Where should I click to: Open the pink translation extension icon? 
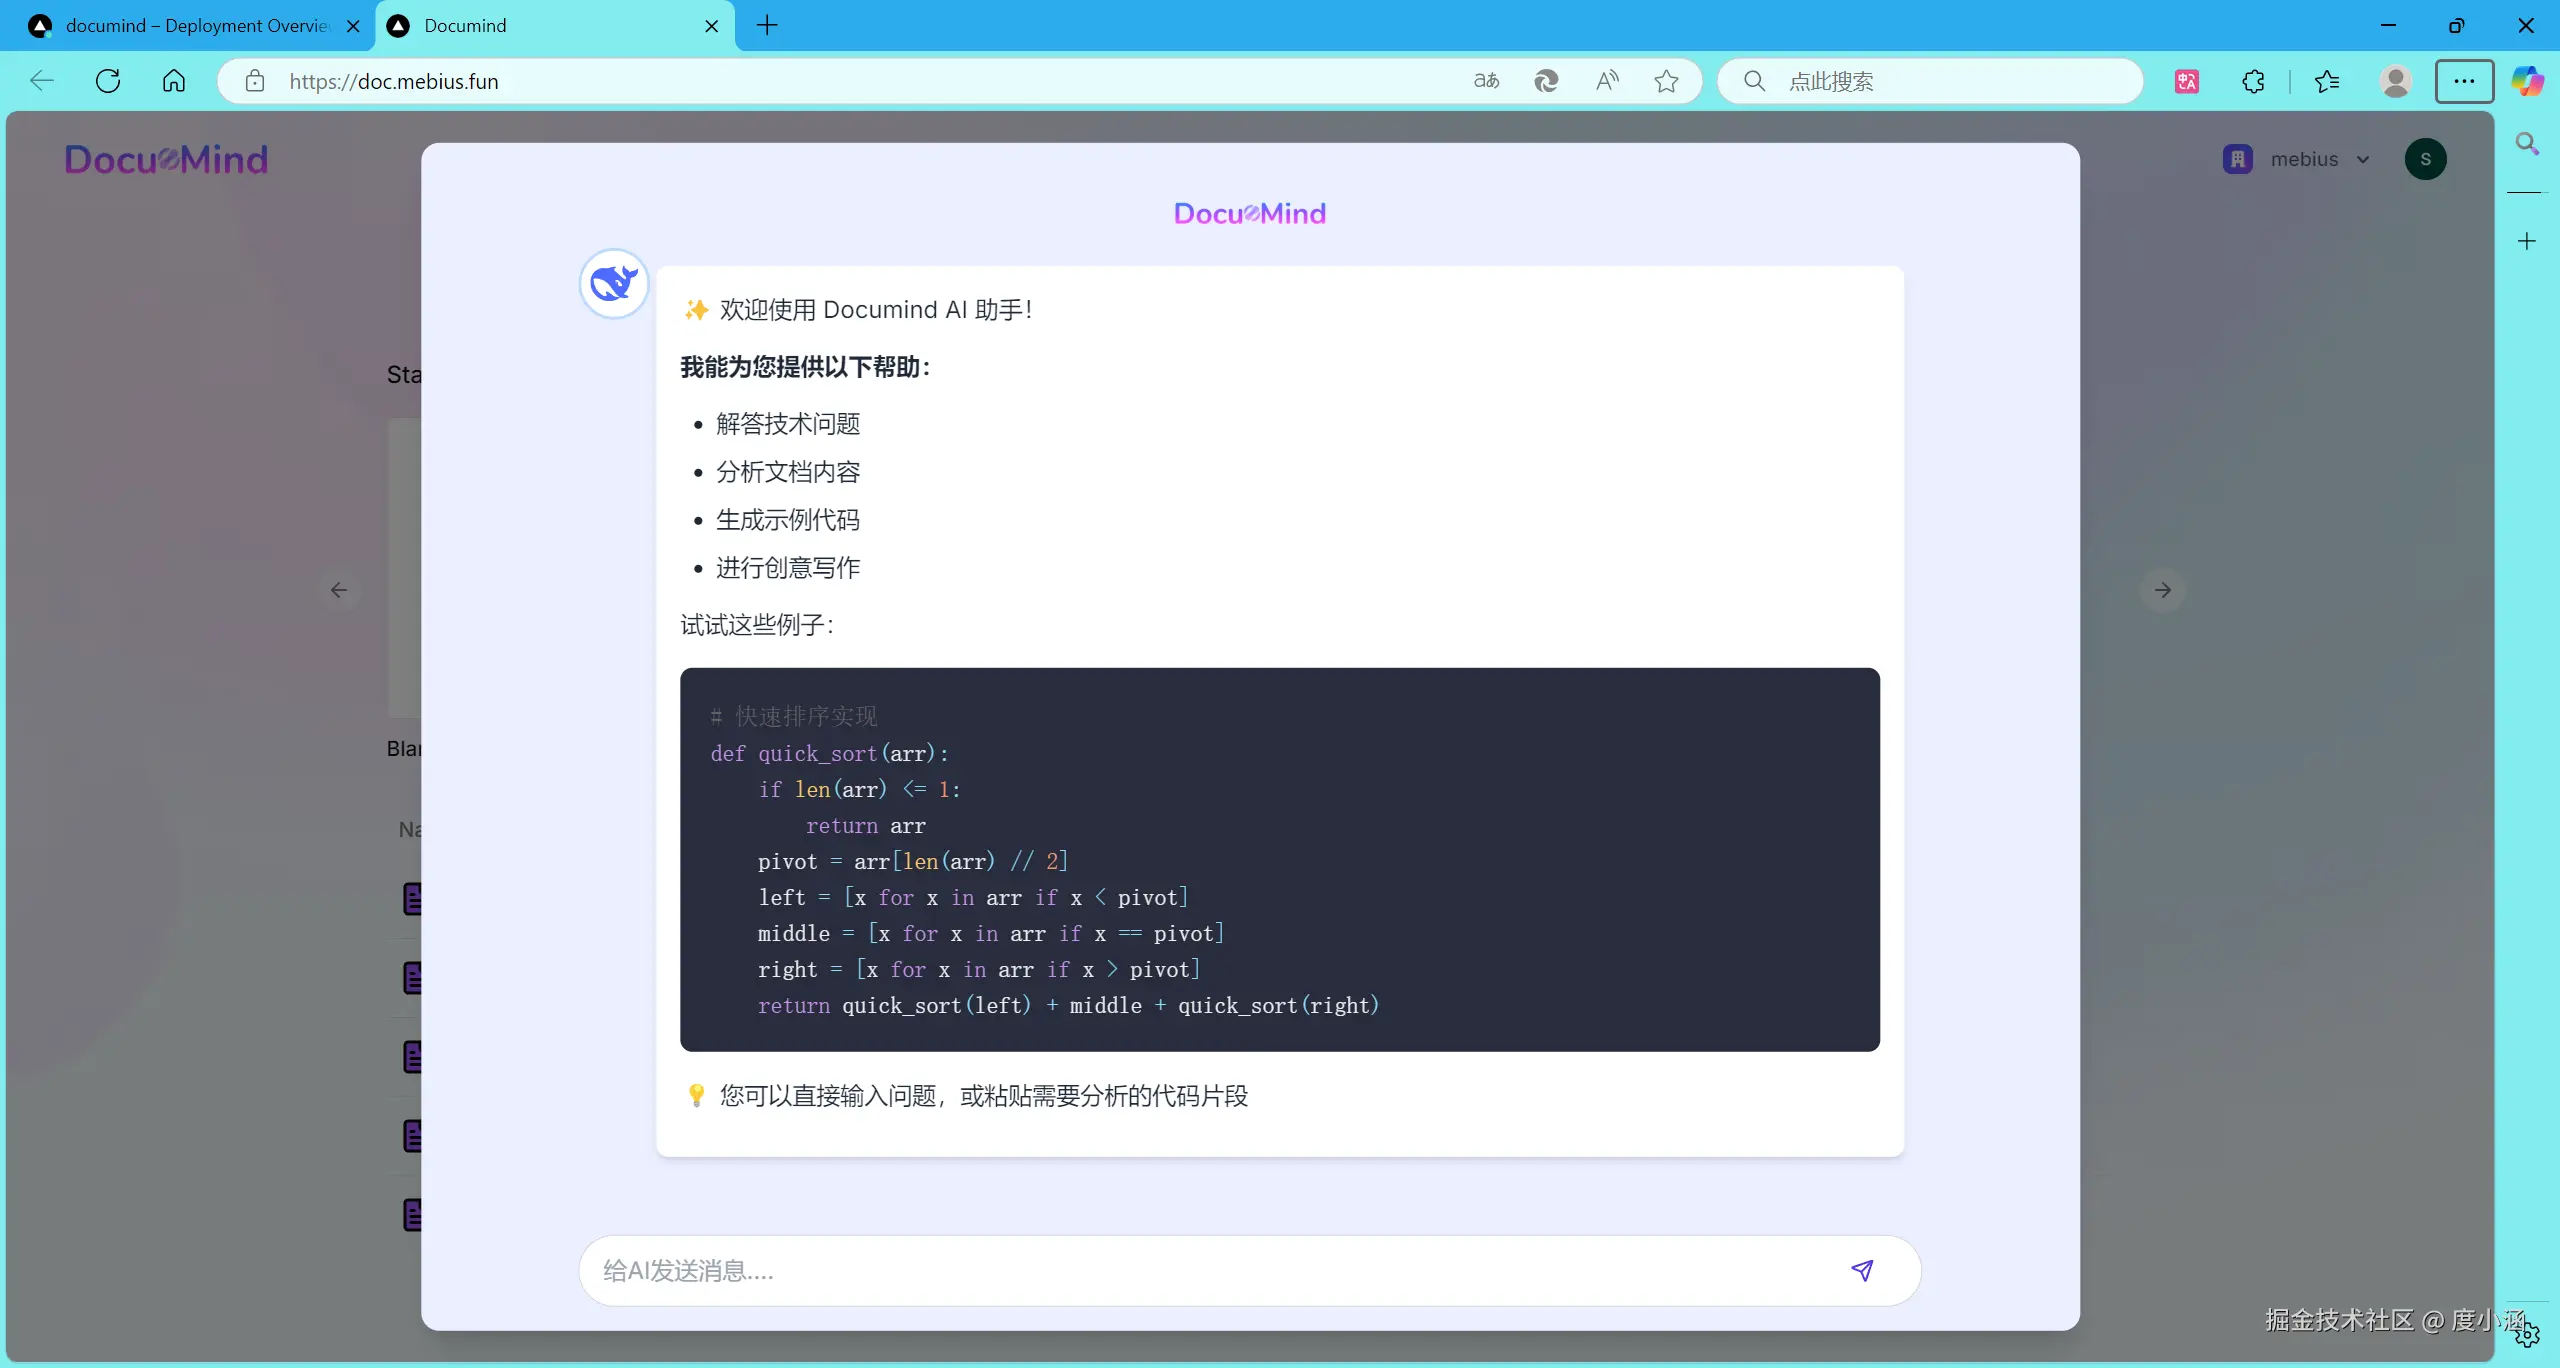point(2187,81)
